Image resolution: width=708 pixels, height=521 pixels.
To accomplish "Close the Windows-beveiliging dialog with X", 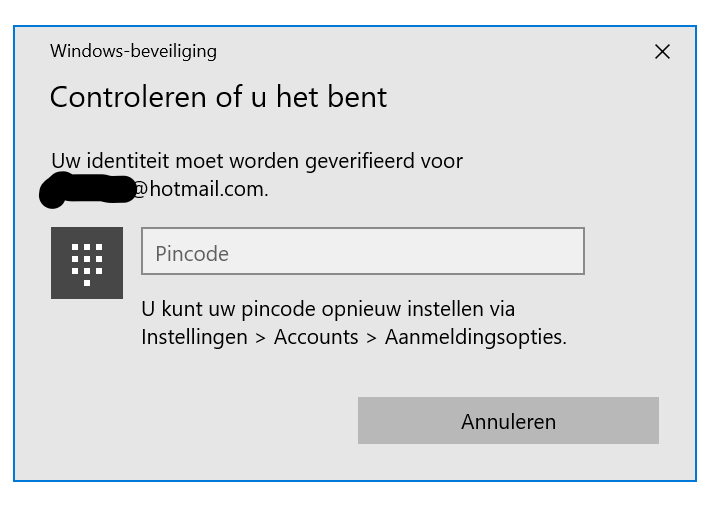I will [x=662, y=51].
